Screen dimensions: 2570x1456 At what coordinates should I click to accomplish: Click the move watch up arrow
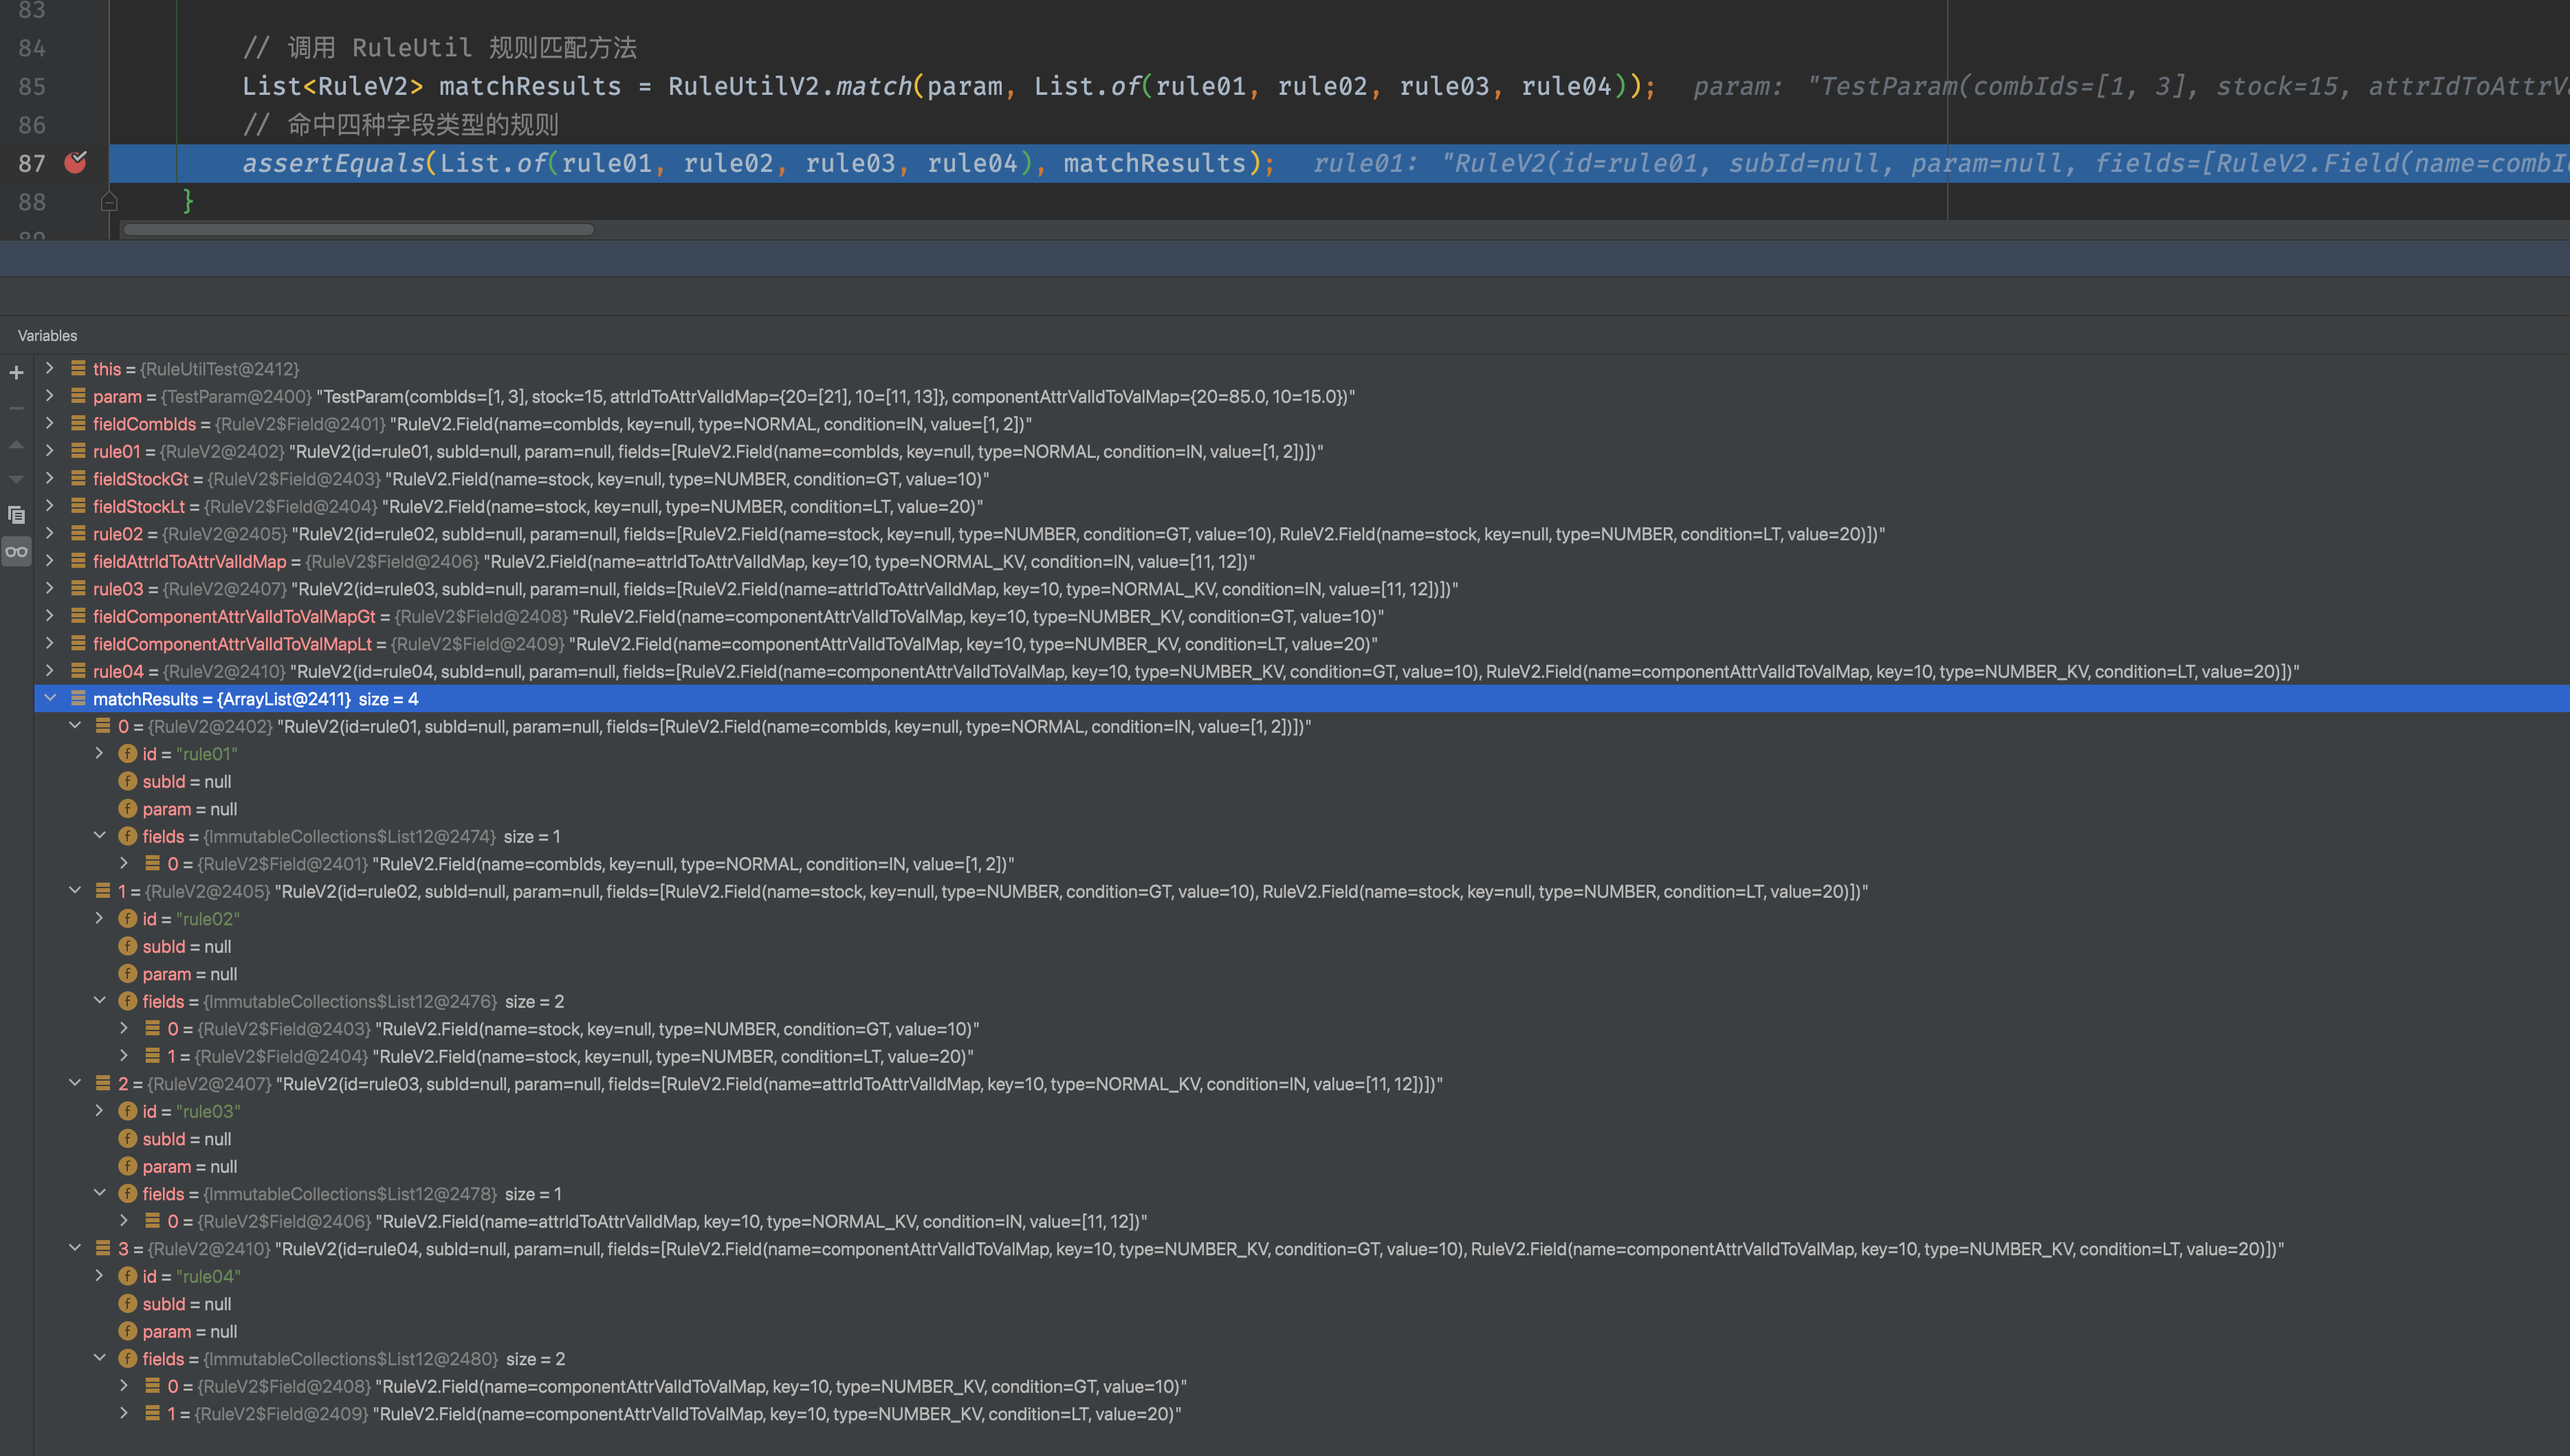pos(16,444)
